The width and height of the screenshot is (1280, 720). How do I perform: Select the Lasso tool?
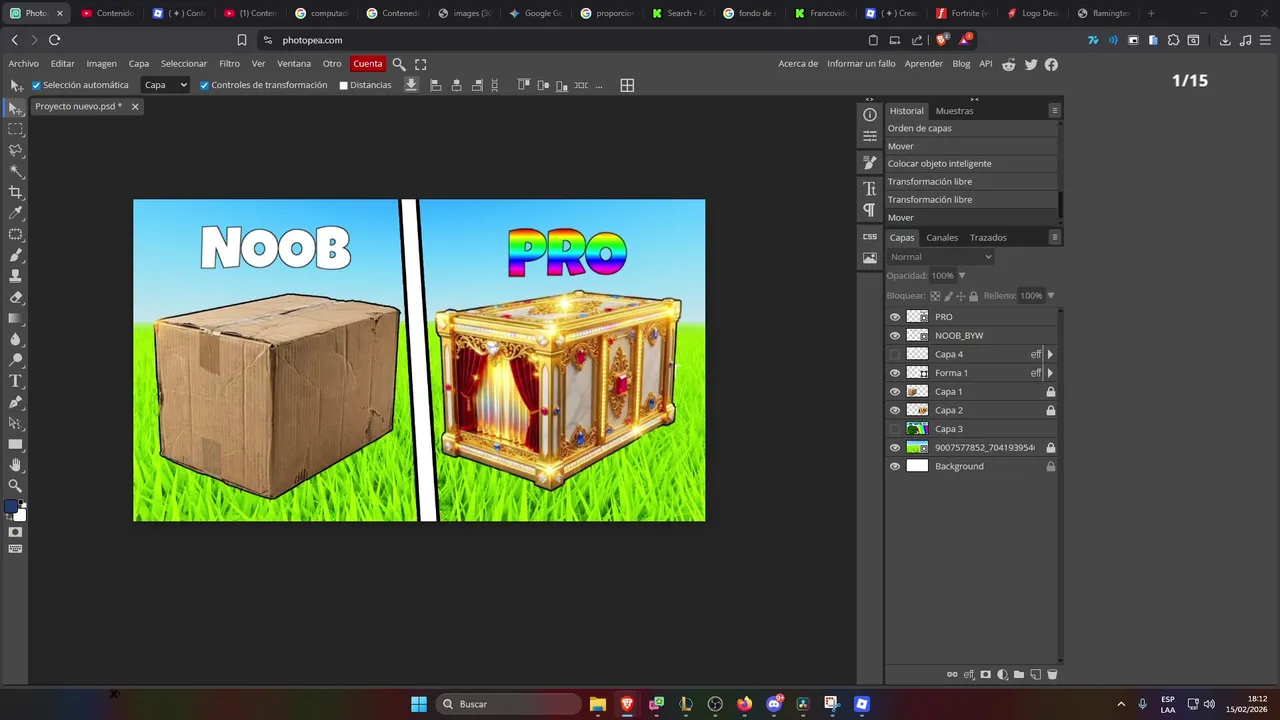15,150
